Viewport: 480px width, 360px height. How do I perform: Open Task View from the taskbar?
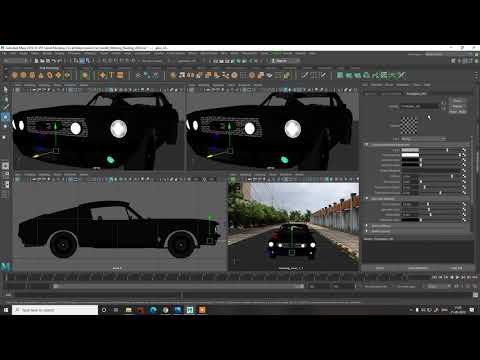point(116,310)
